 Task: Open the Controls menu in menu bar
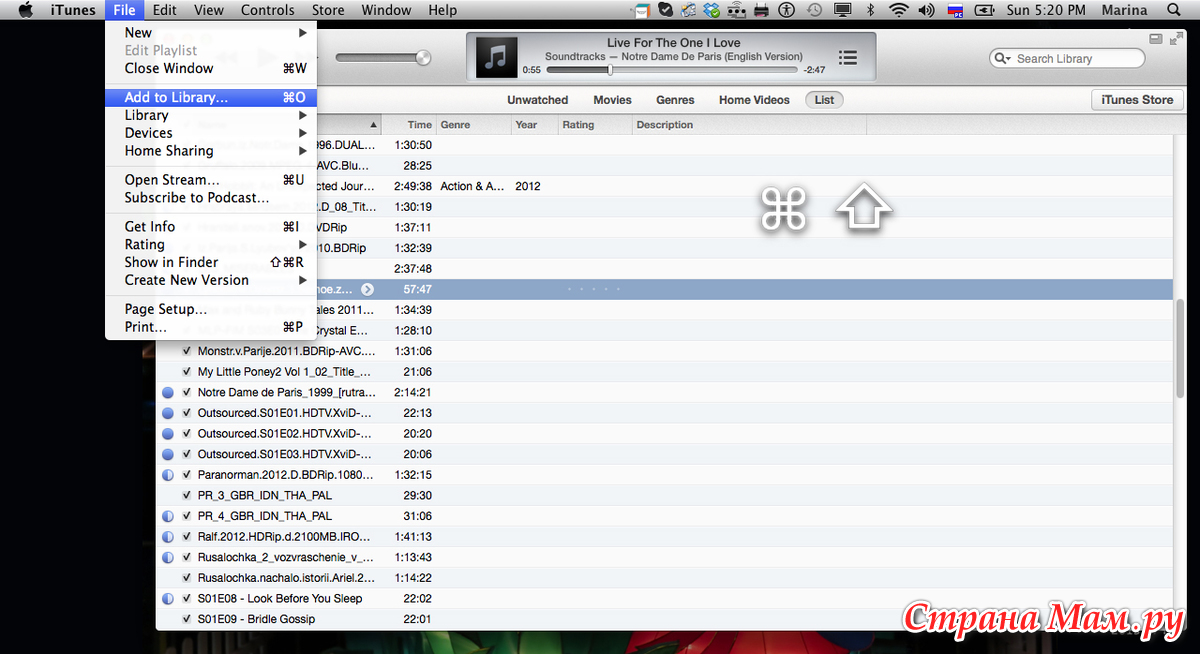click(x=268, y=10)
